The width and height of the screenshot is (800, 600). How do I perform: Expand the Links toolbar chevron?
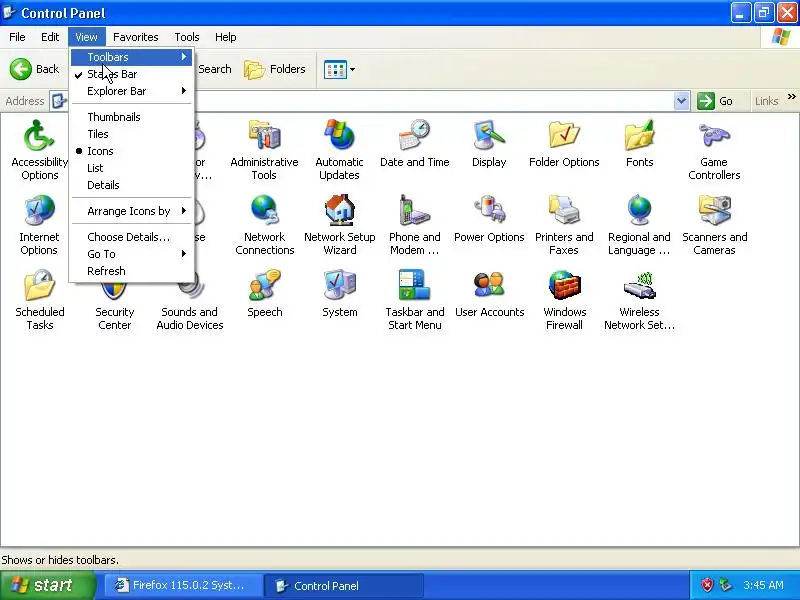[x=791, y=96]
